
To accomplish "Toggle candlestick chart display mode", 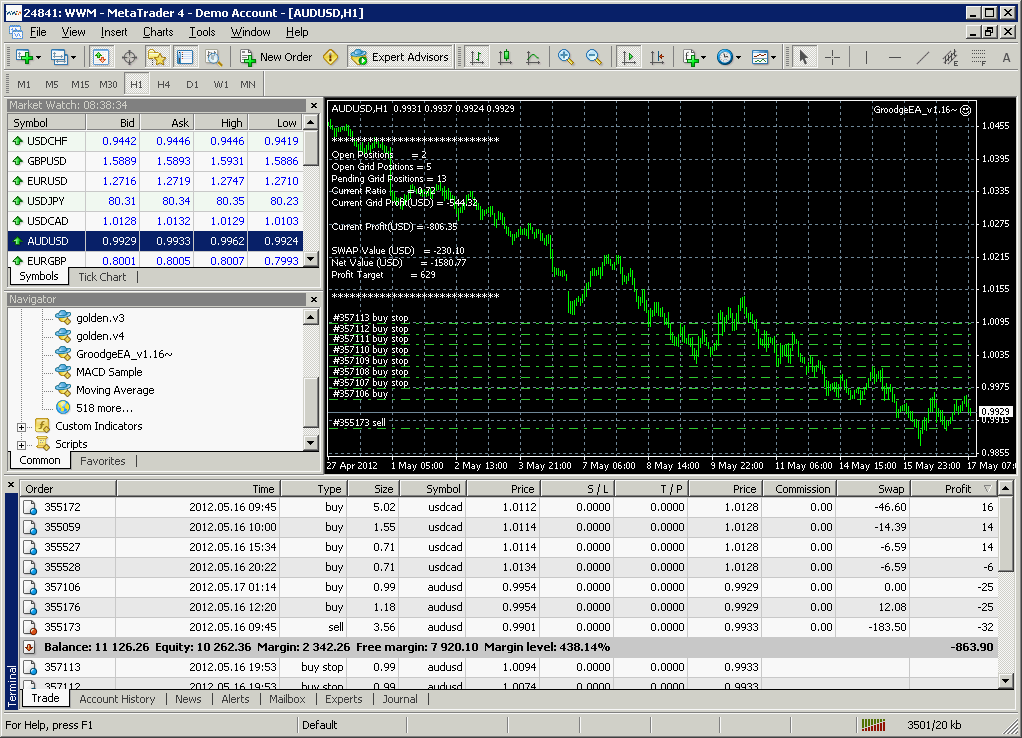I will 505,57.
